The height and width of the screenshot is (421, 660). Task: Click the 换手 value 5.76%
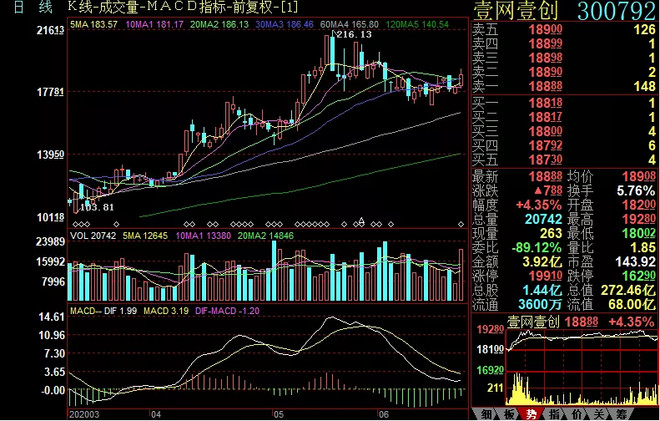click(636, 191)
